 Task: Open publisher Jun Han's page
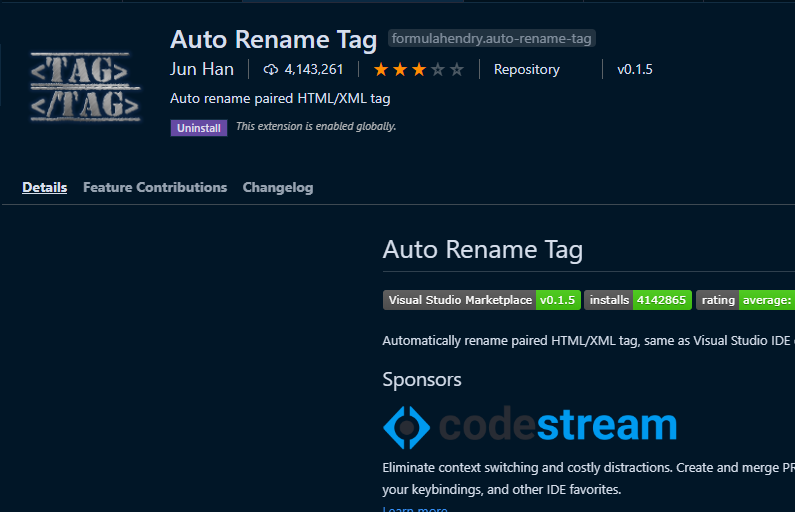click(x=202, y=69)
